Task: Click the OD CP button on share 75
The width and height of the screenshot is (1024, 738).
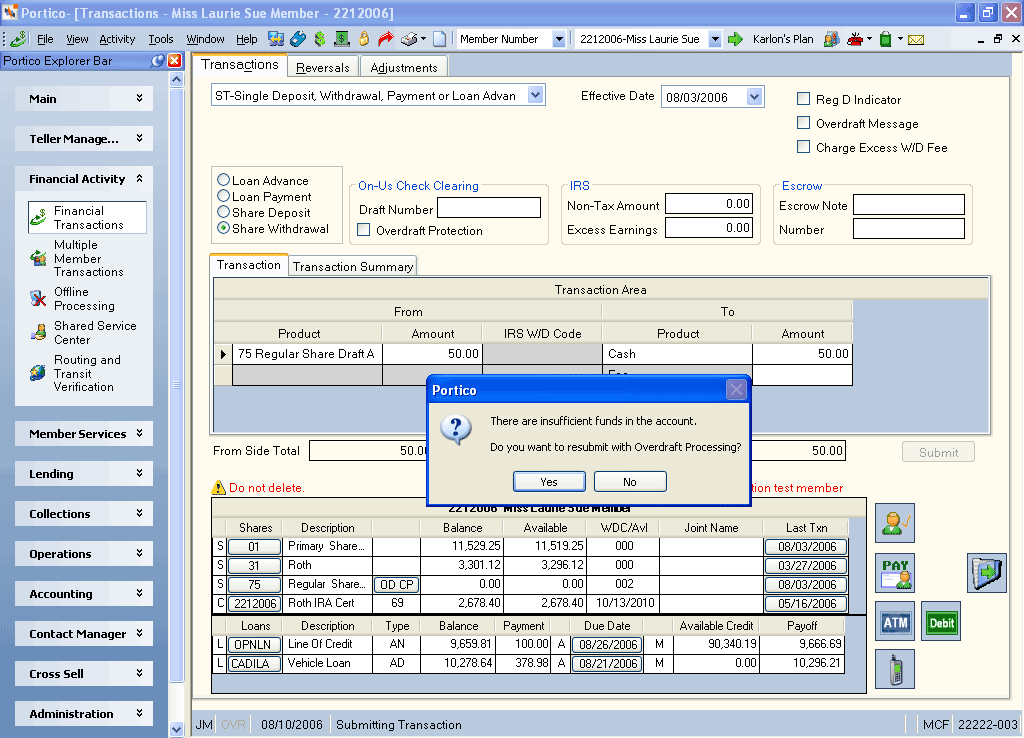Action: click(396, 585)
